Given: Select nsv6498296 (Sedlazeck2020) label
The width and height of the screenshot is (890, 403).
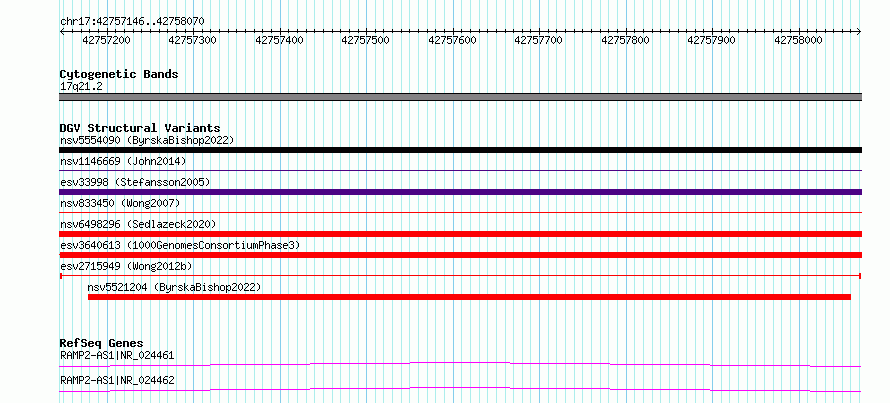Looking at the screenshot, I should click(x=138, y=224).
